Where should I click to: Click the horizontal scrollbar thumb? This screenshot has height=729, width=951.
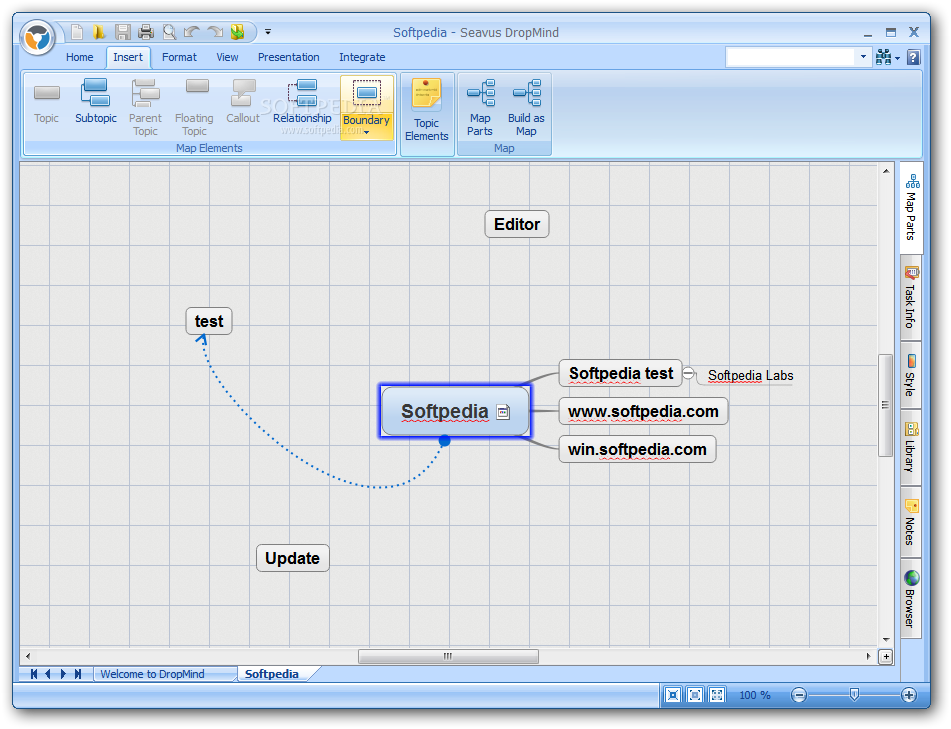pos(448,656)
